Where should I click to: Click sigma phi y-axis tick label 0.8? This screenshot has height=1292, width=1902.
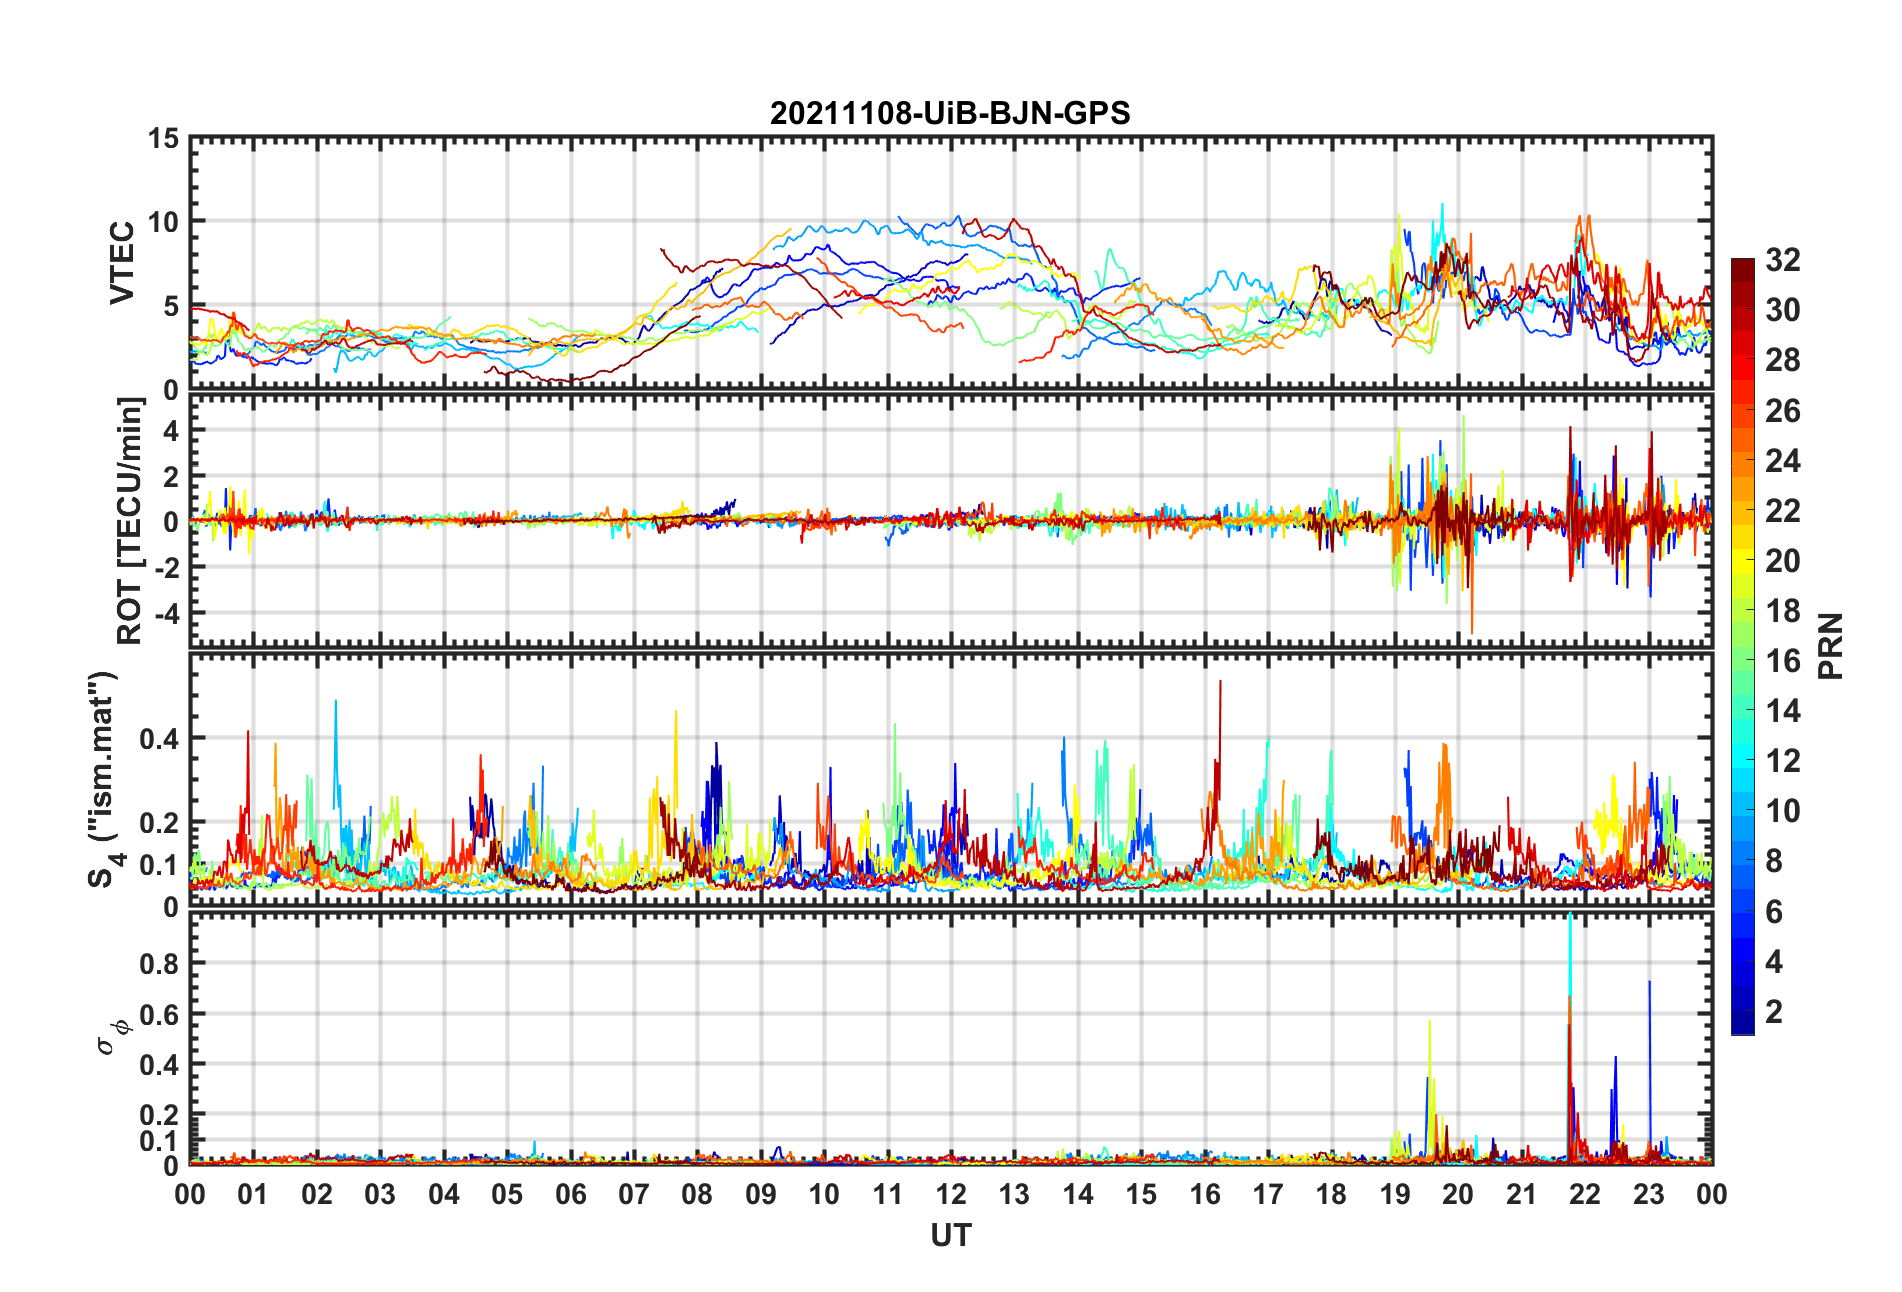coord(160,964)
